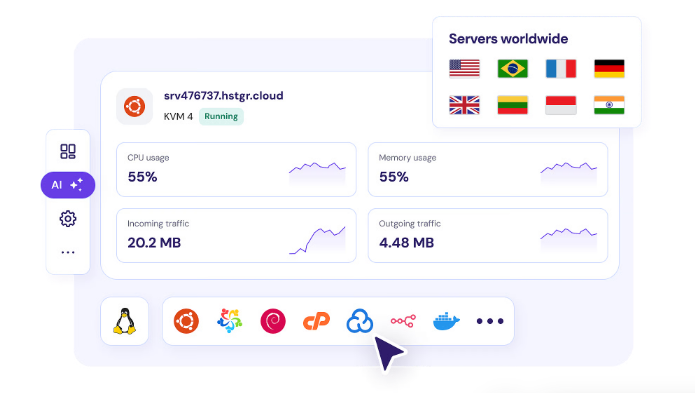Open the dashboard grid icon in sidebar
This screenshot has height=393, width=695.
coord(68,152)
